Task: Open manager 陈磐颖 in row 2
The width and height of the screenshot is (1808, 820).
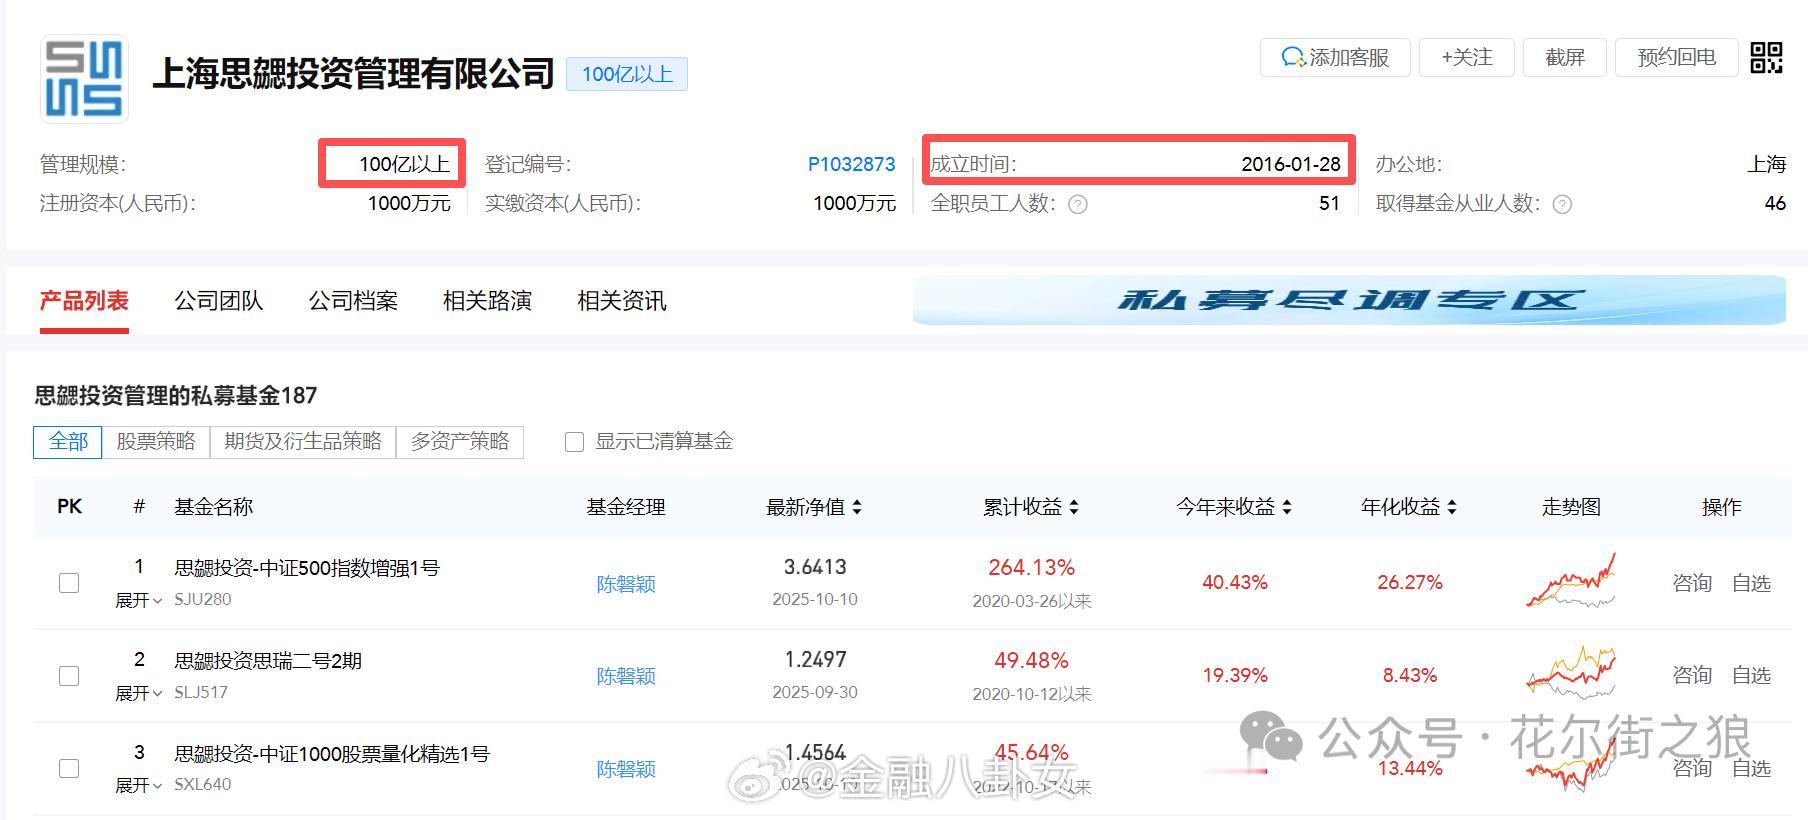Action: coord(626,676)
